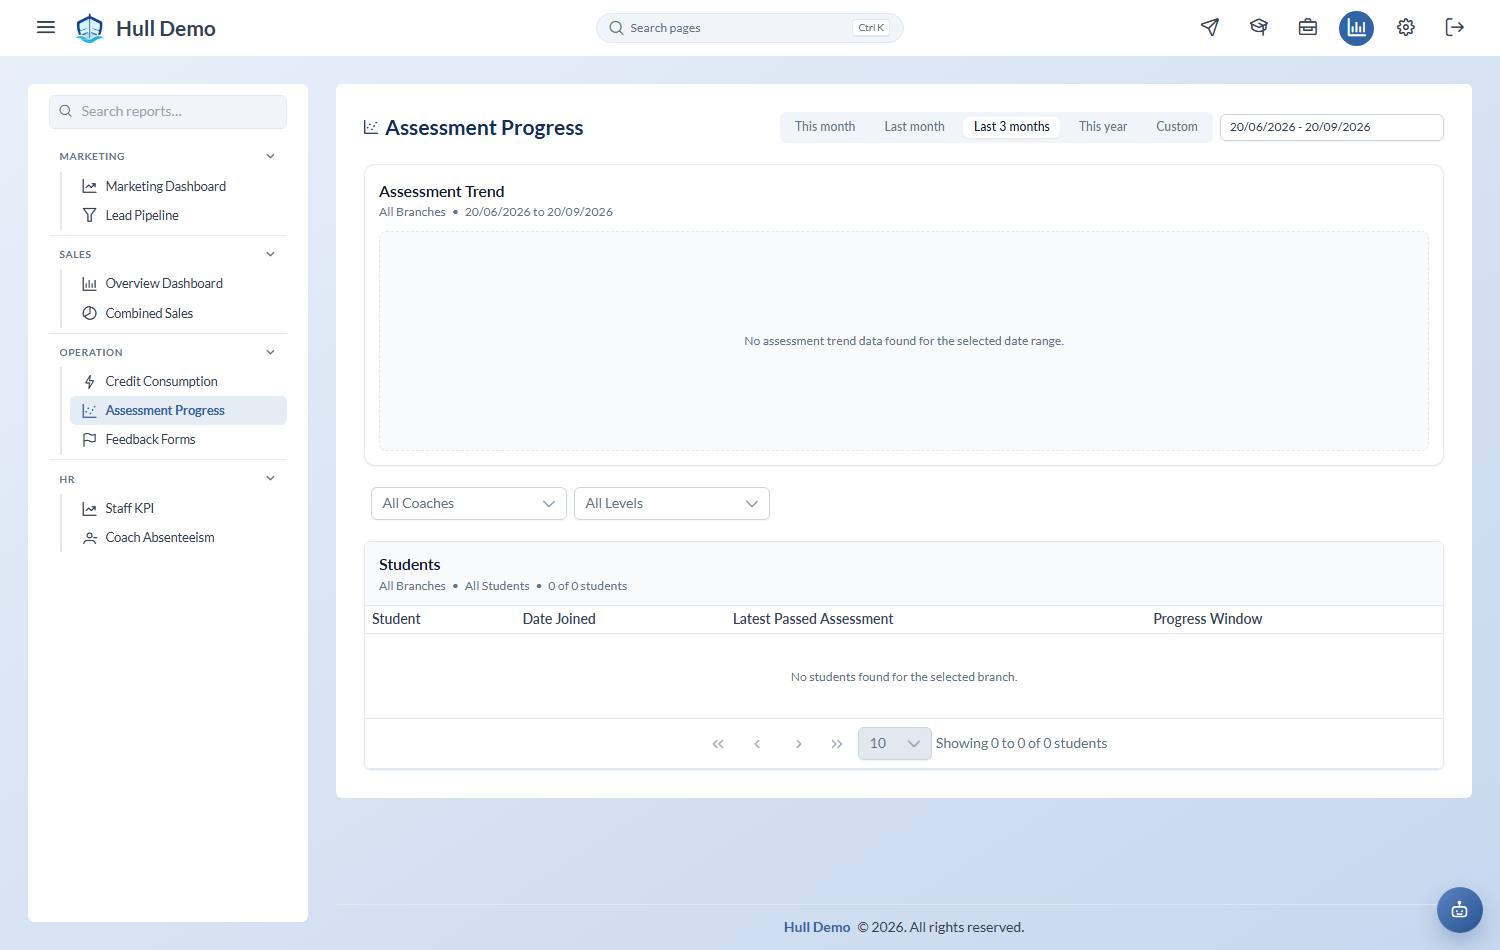Select the This year range
This screenshot has width=1500, height=950.
(x=1103, y=127)
